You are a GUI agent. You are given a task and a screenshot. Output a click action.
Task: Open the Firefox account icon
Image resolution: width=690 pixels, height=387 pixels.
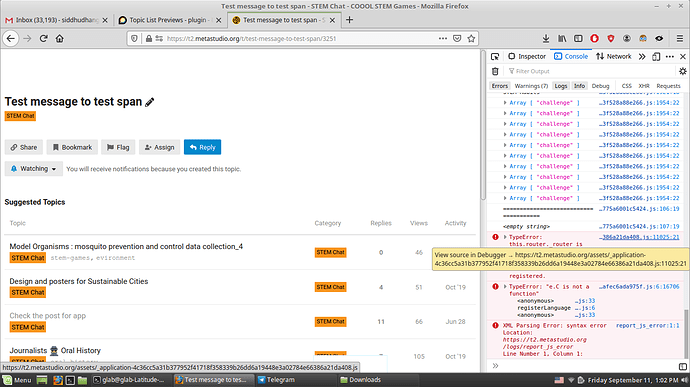tap(627, 39)
